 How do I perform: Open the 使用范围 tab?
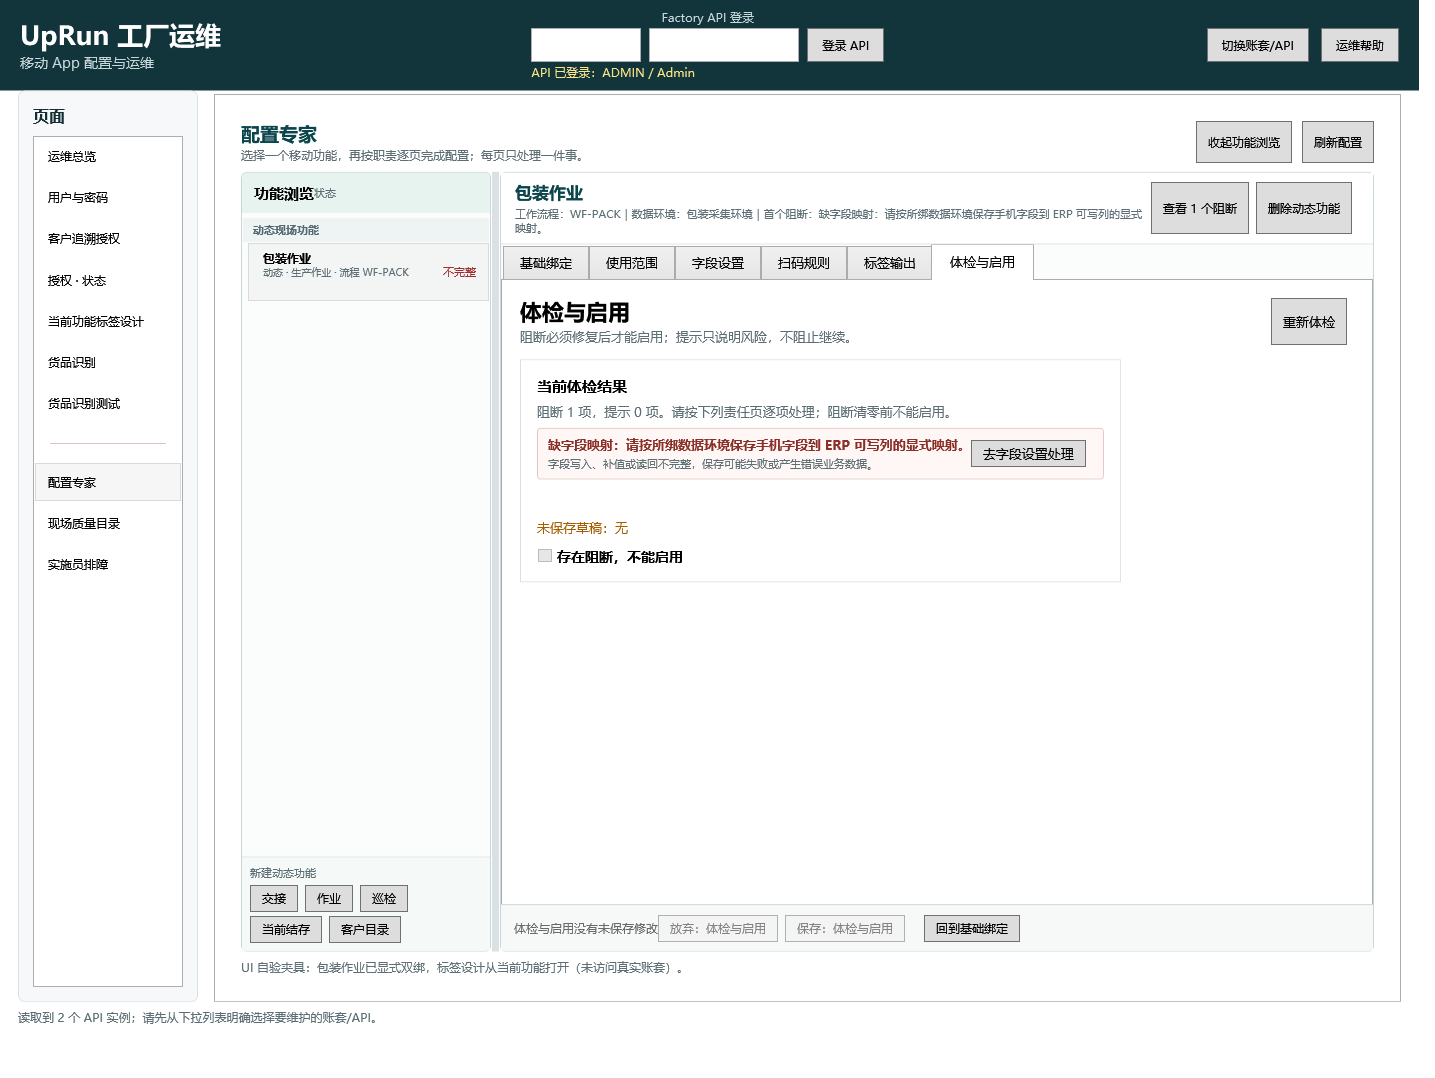tap(632, 263)
